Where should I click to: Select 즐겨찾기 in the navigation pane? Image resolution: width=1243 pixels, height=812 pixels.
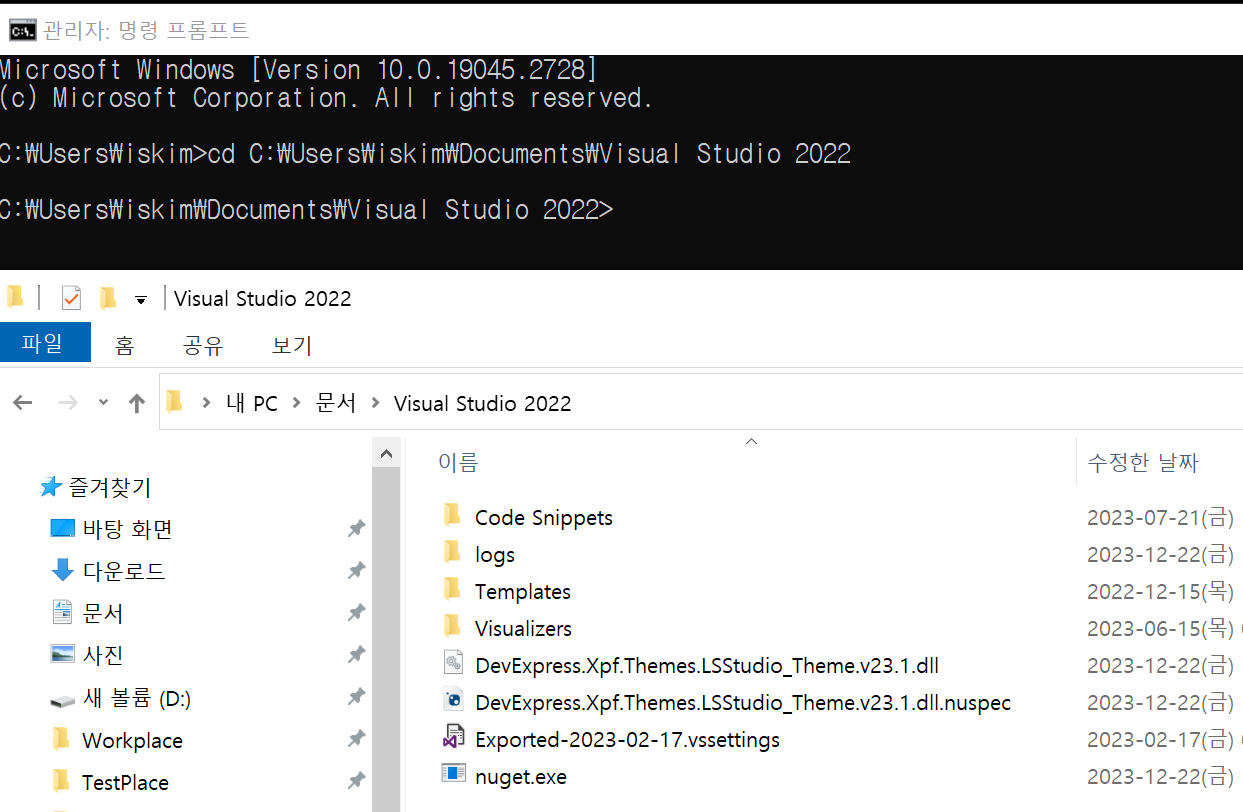(x=110, y=488)
